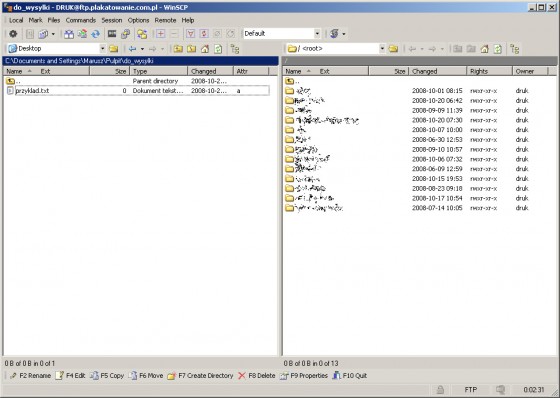
Task: Open the Remote menu
Action: pos(165,20)
